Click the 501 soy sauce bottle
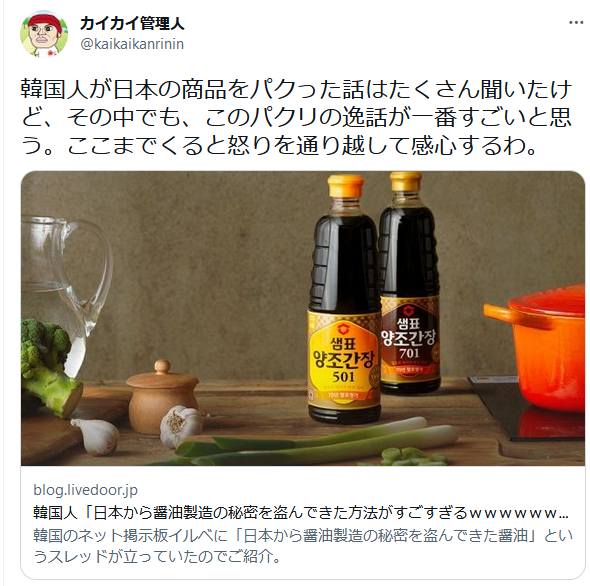Screen dimensions: 590x586 pos(344,299)
